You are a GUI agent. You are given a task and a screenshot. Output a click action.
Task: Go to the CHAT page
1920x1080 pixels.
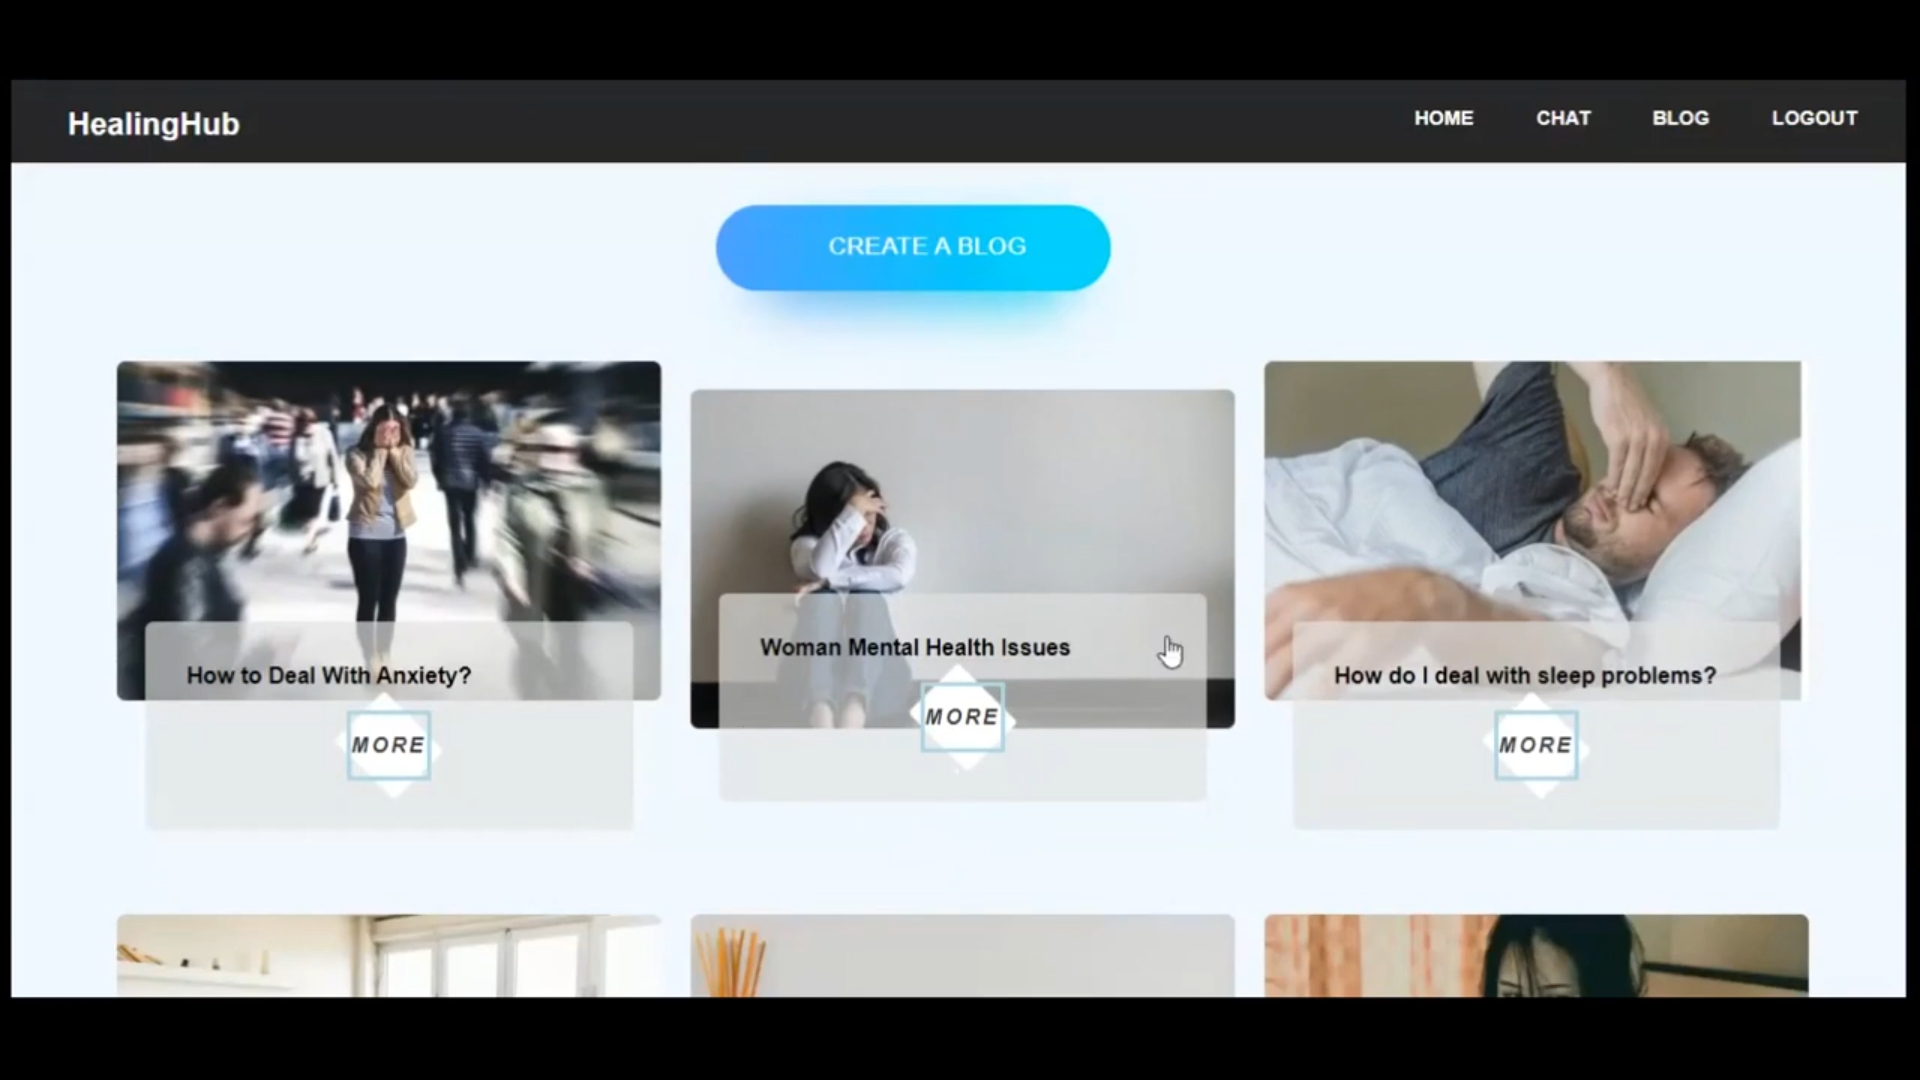1563,118
